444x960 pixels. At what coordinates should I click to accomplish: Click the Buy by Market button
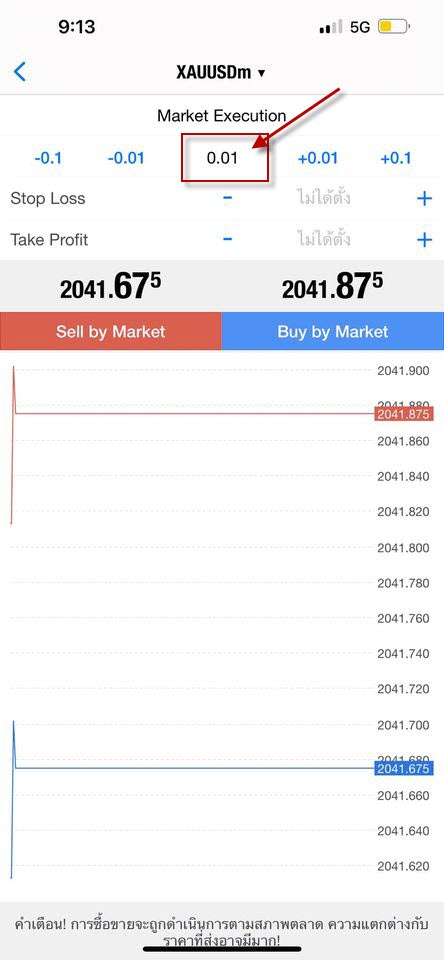[333, 331]
